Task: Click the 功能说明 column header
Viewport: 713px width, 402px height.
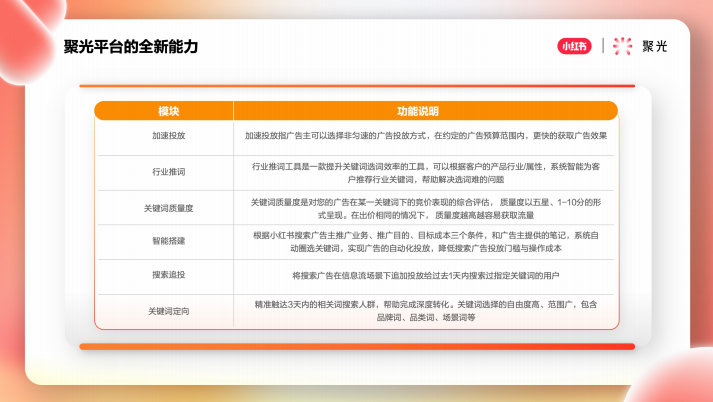Action: point(417,111)
